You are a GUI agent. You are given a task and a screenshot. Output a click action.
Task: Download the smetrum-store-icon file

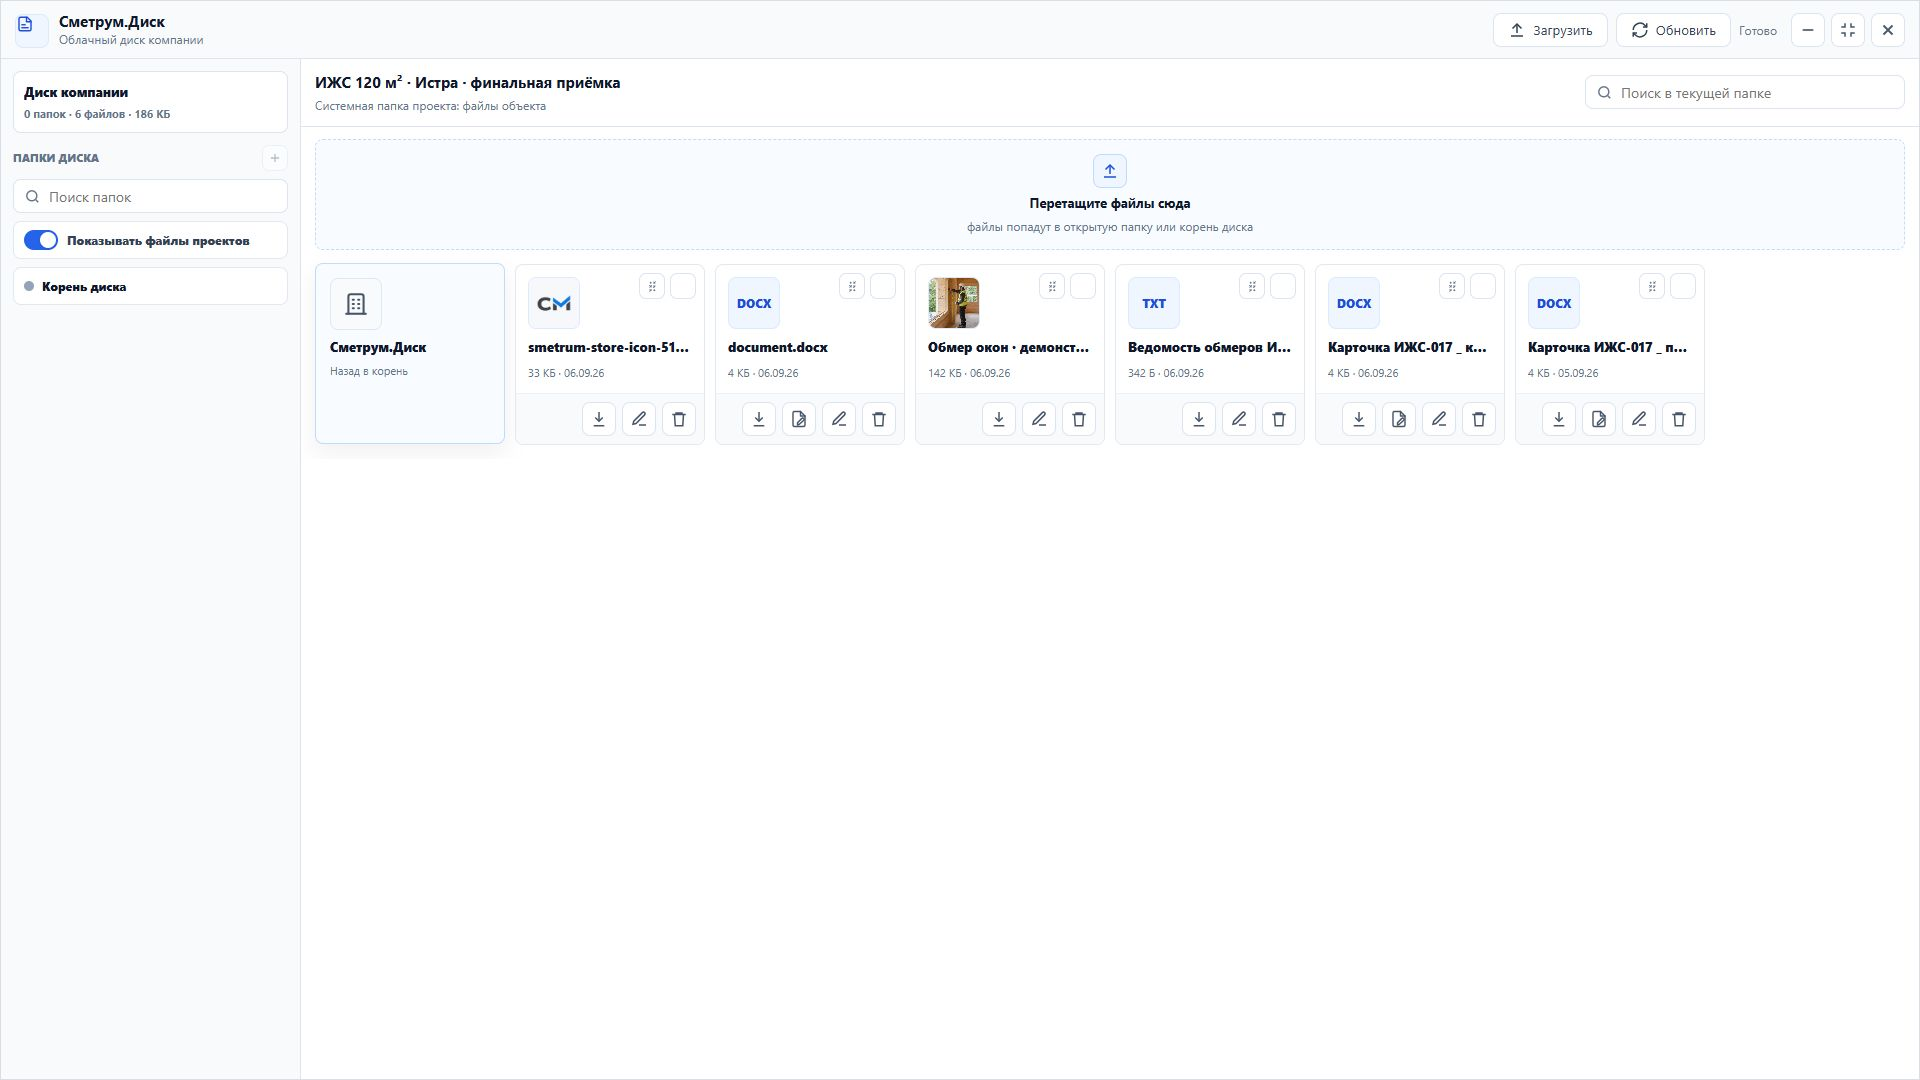coord(599,419)
